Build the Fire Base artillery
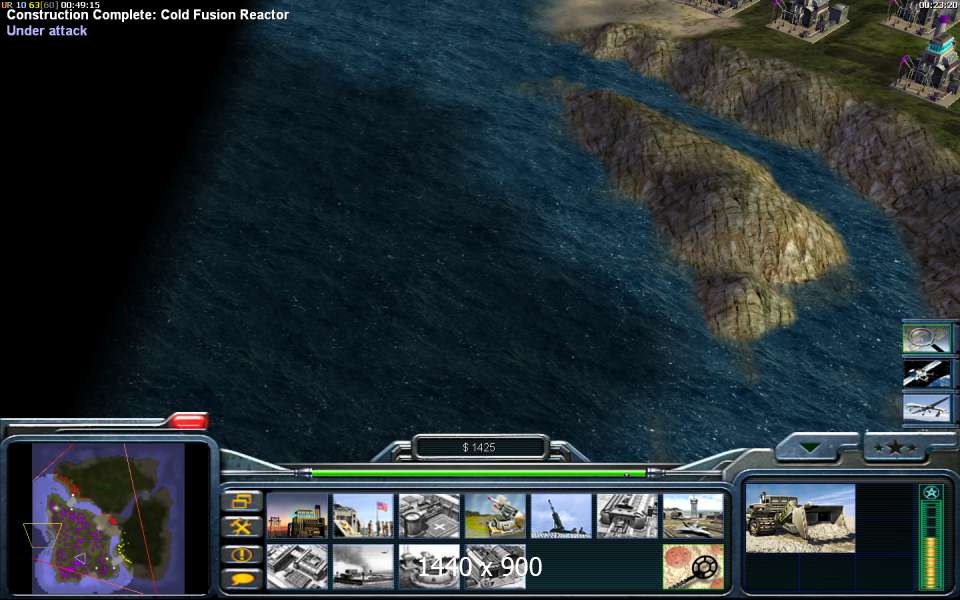This screenshot has height=600, width=960. coord(561,516)
